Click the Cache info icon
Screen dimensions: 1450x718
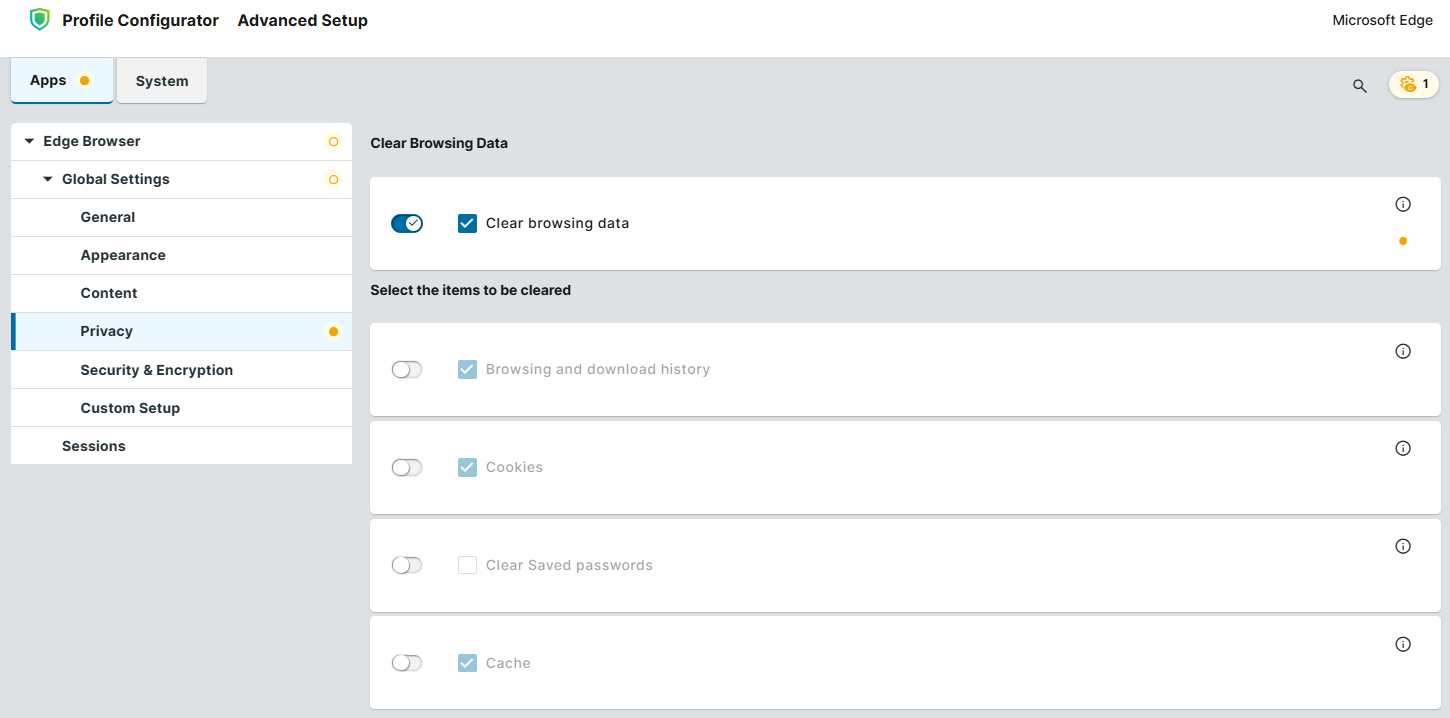[1402, 644]
